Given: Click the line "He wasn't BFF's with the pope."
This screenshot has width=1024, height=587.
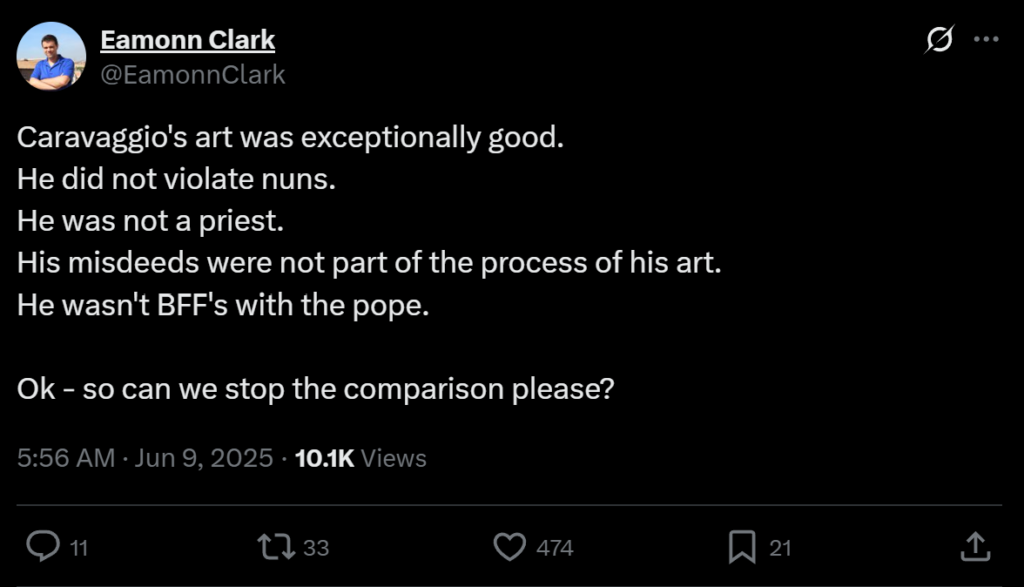Looking at the screenshot, I should 223,305.
